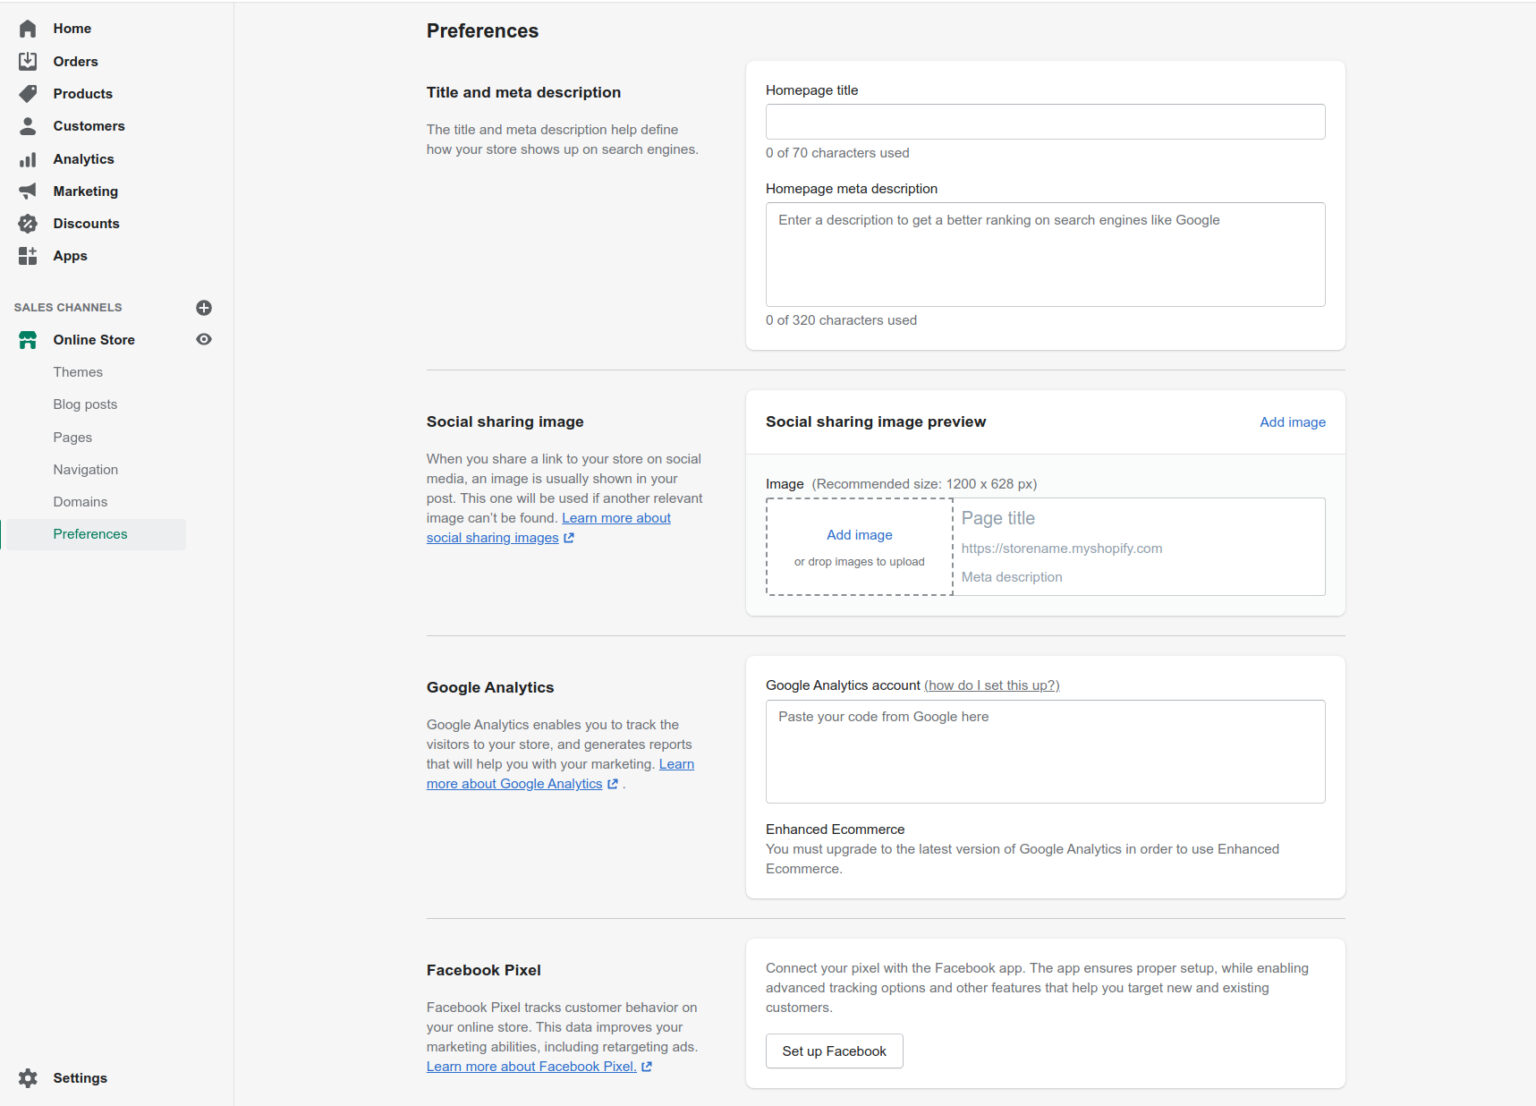Viewport: 1536px width, 1106px height.
Task: Click the Page title preview text
Action: pyautogui.click(x=998, y=518)
